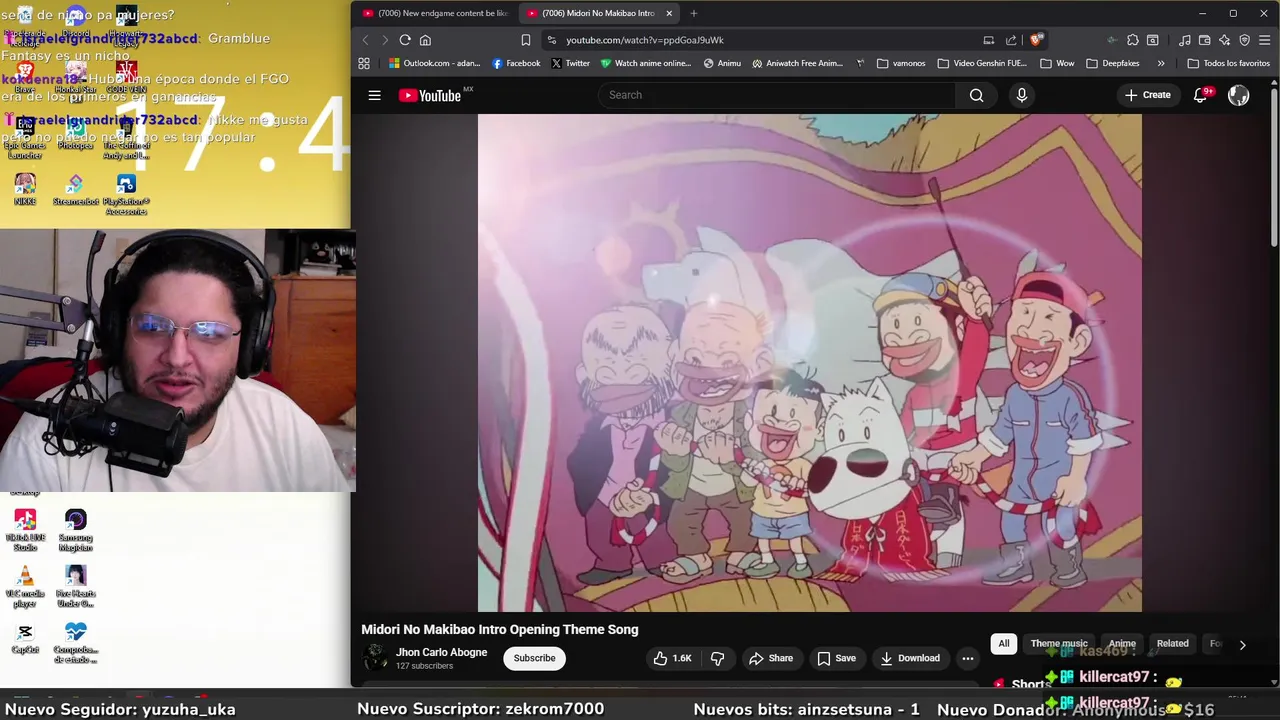Open the Aniwatch Free Anime bookmark
This screenshot has height=720, width=1280.
click(x=797, y=63)
